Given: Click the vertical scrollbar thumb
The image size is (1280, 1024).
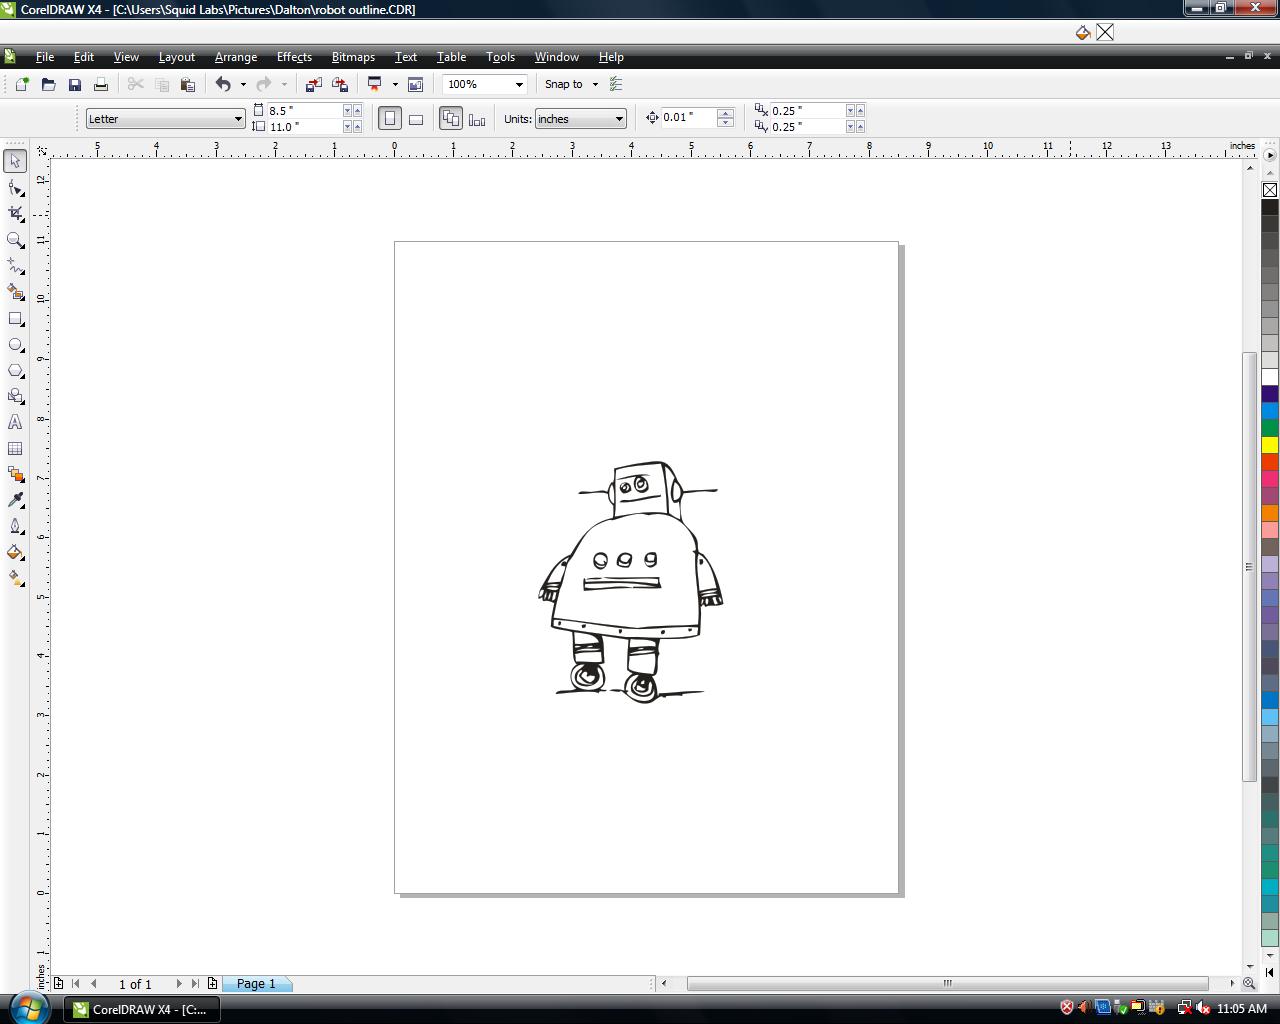Looking at the screenshot, I should (1249, 567).
